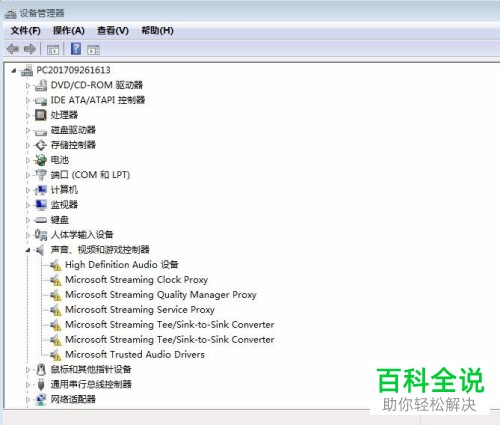Image resolution: width=500 pixels, height=425 pixels.
Task: Select Microsoft Streaming Service Proxy
Action: tap(140, 310)
